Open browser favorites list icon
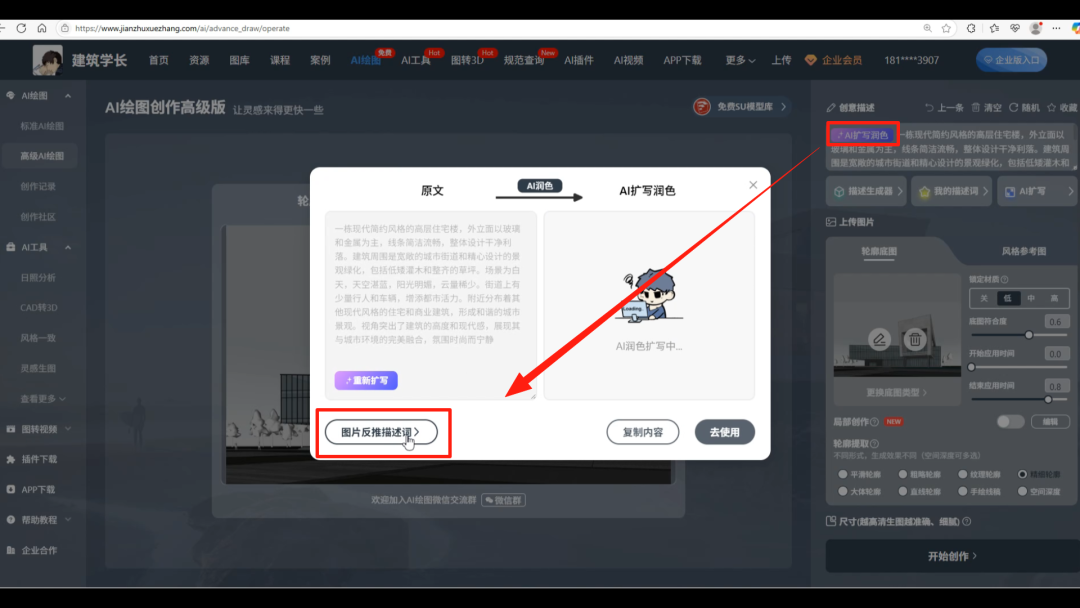This screenshot has height=608, width=1080. pos(994,28)
